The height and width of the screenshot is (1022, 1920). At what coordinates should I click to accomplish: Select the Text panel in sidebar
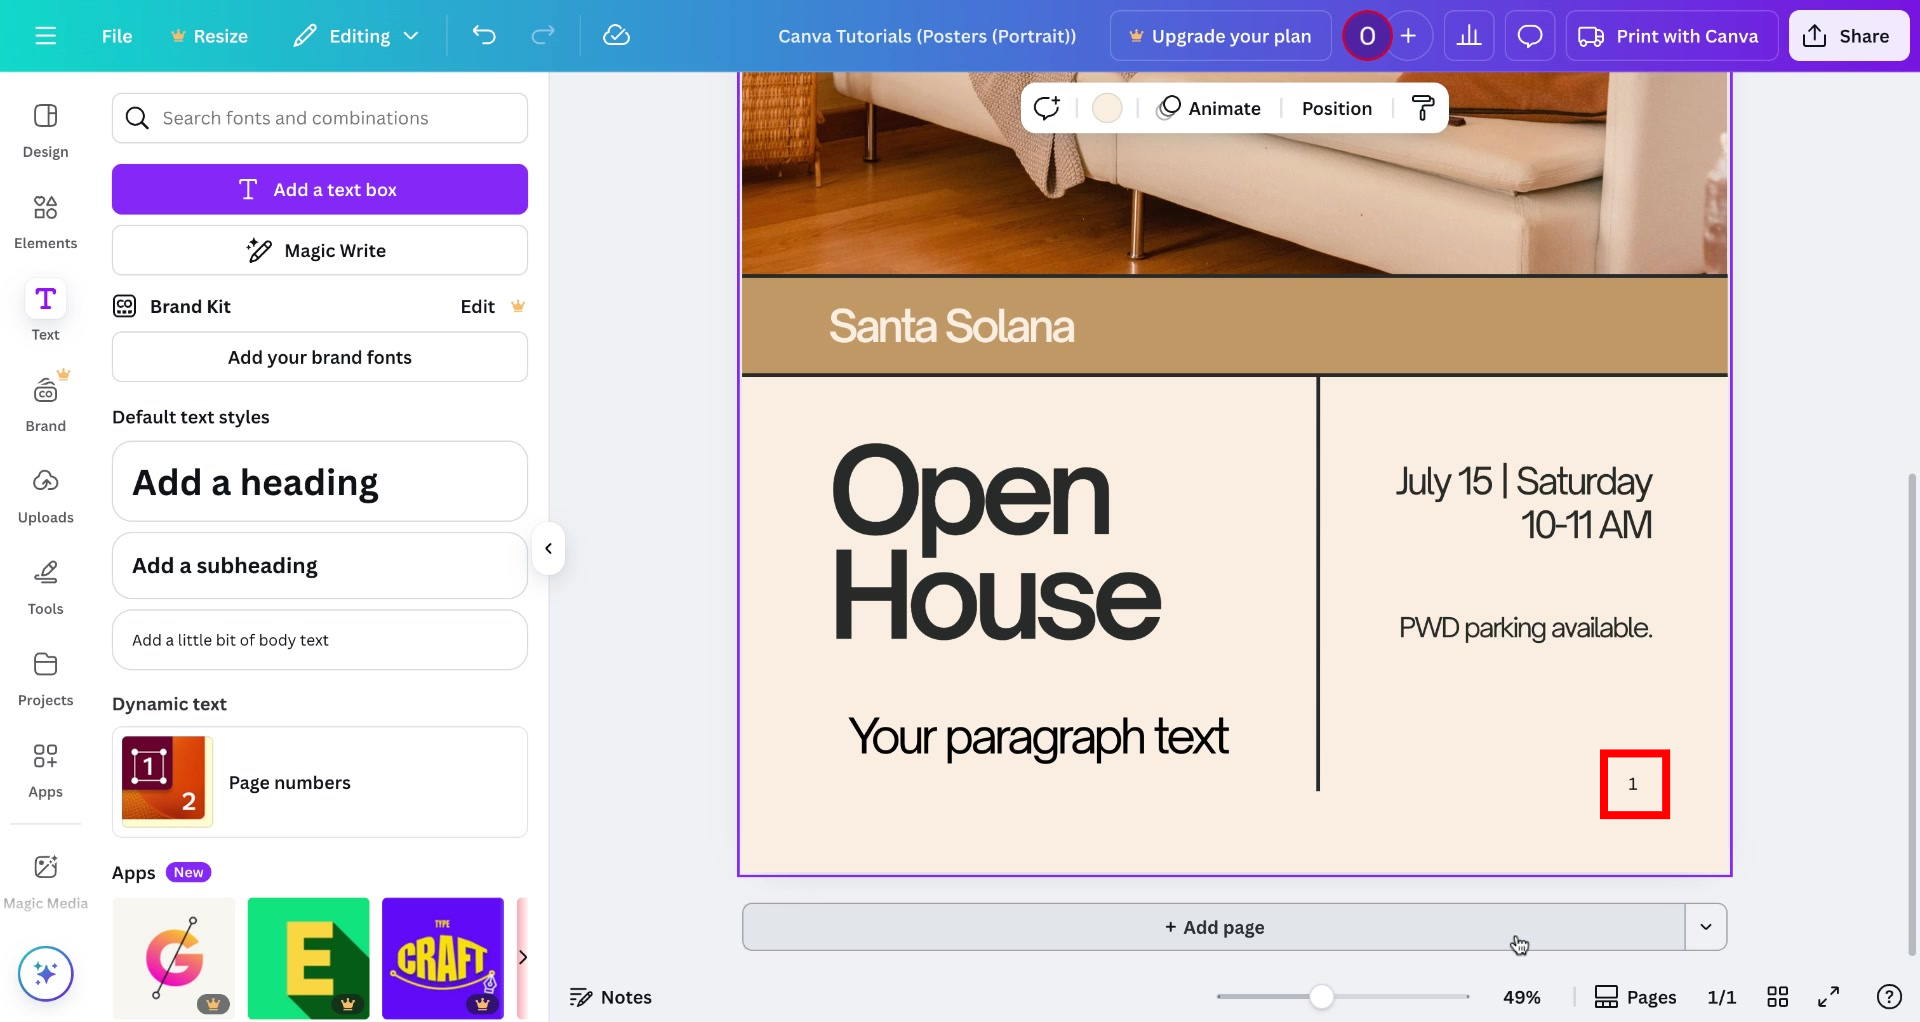point(45,310)
